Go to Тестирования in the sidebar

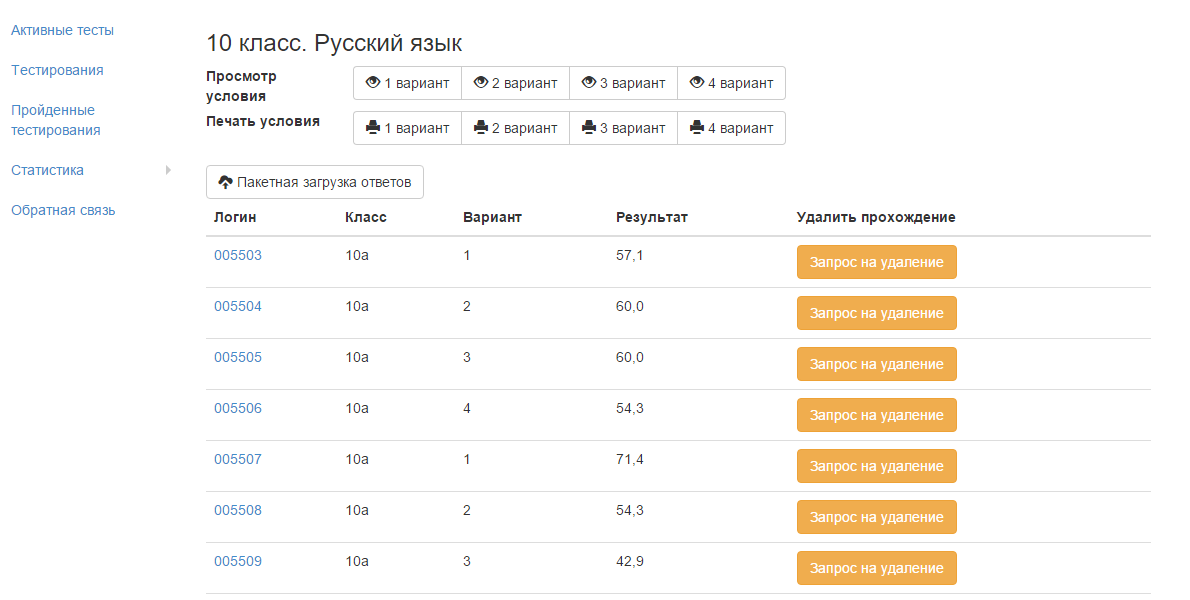click(57, 70)
